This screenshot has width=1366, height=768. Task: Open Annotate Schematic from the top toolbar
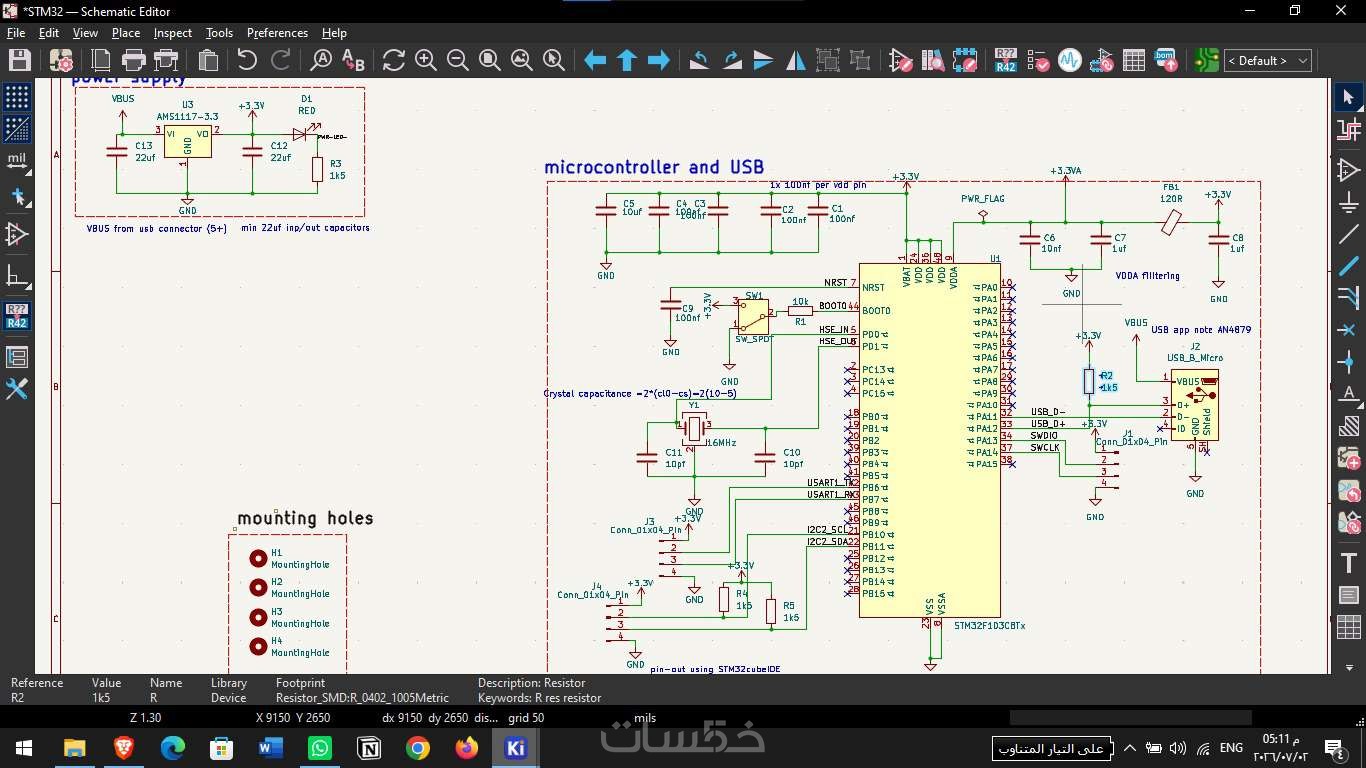[1005, 60]
